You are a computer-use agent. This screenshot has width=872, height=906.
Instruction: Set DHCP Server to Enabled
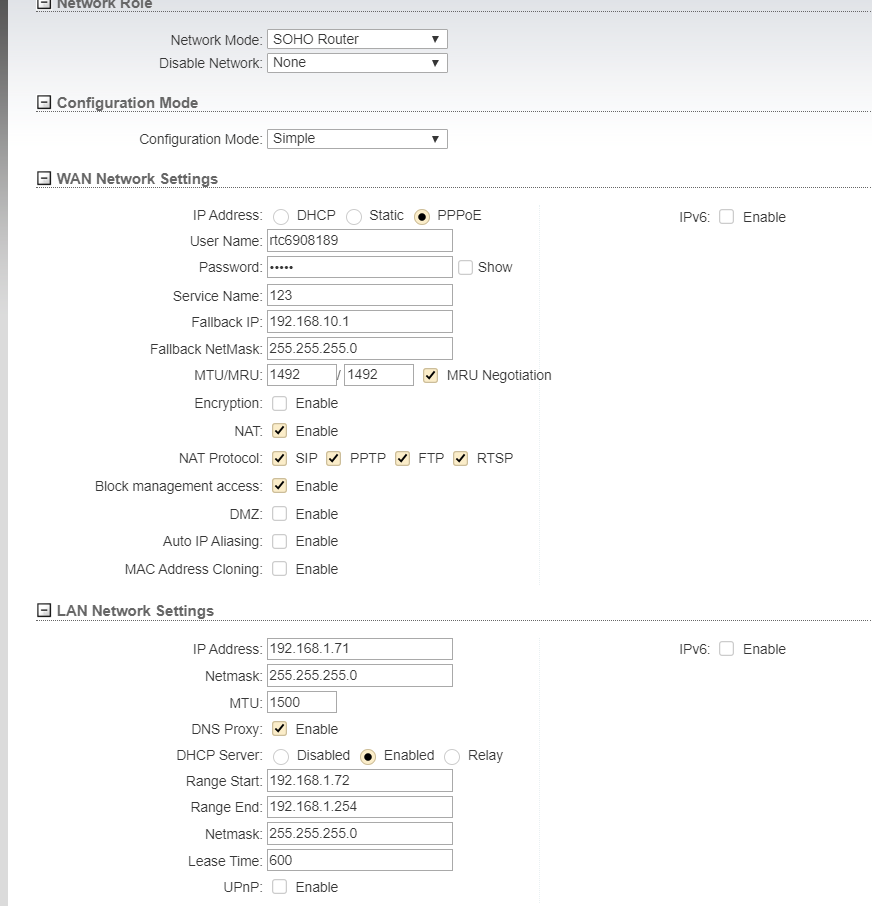pos(368,756)
